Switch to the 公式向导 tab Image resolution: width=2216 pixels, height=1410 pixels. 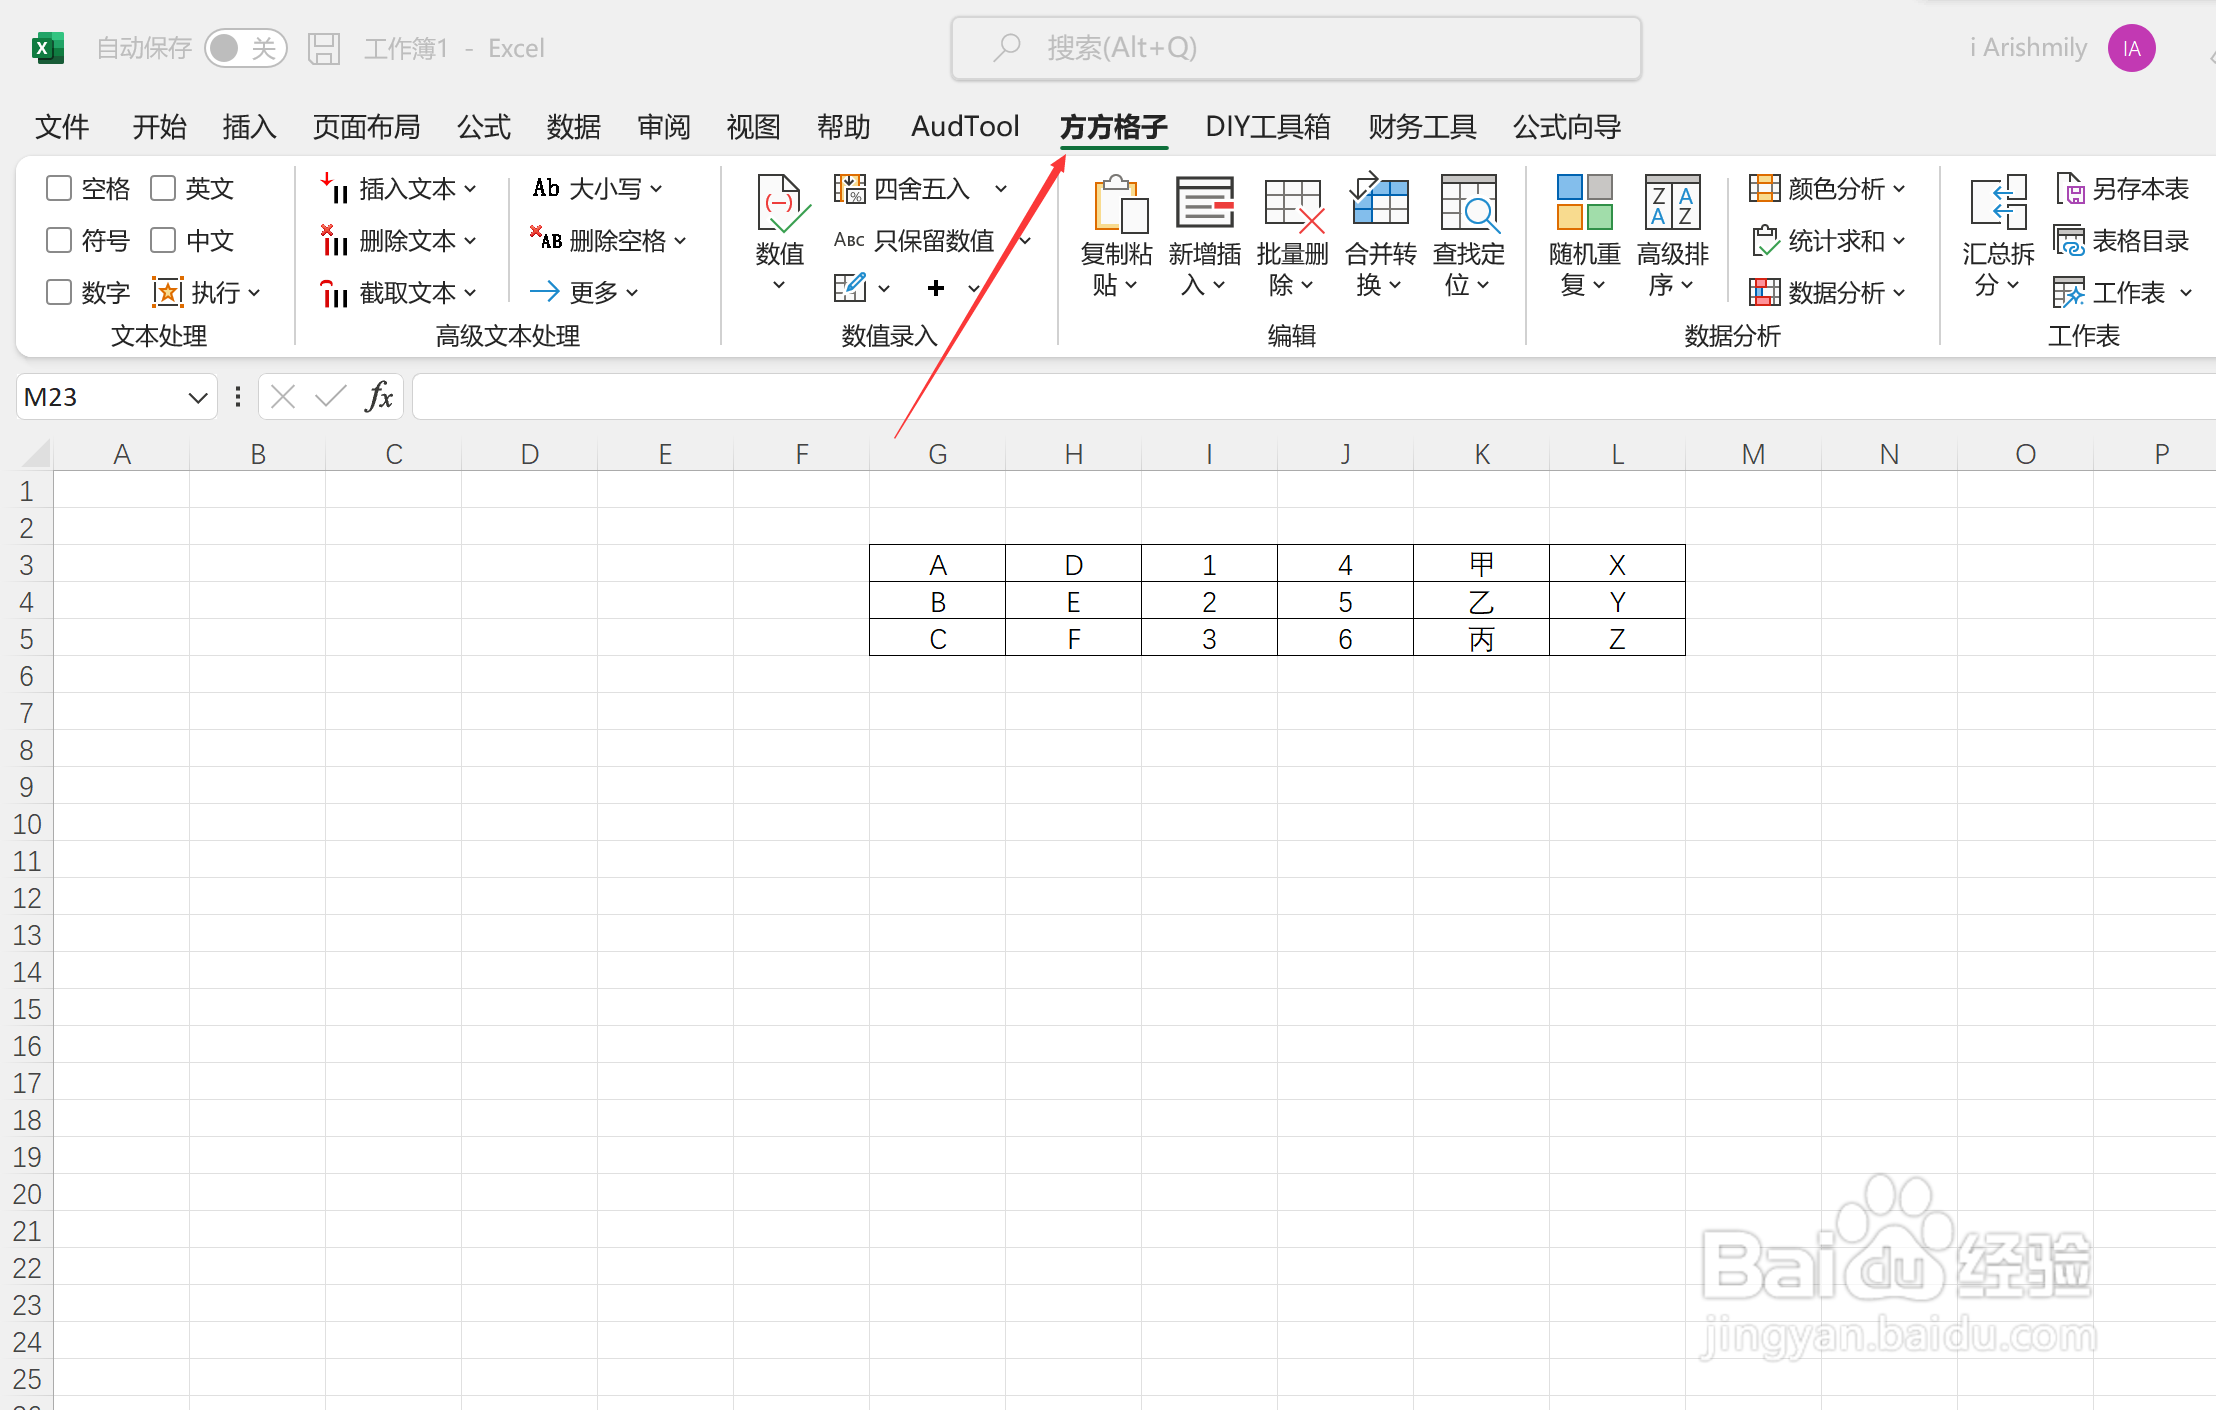pos(1567,127)
